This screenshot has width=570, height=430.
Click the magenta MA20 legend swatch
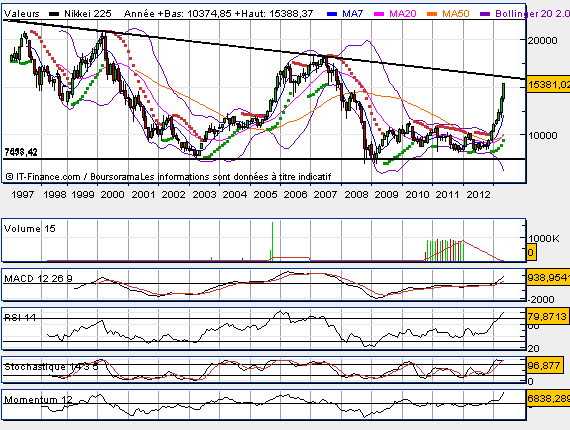(x=379, y=14)
